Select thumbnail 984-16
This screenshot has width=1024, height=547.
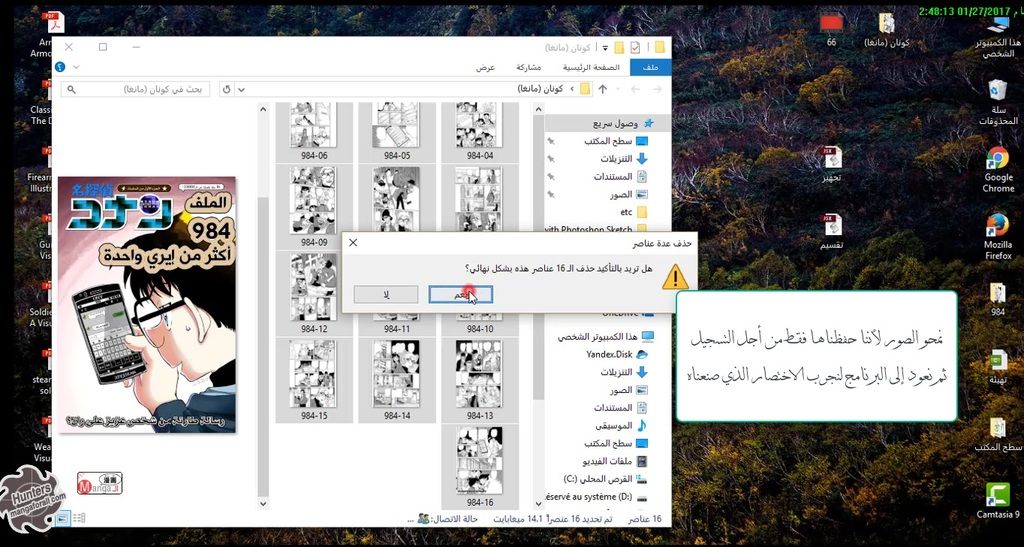coord(479,467)
